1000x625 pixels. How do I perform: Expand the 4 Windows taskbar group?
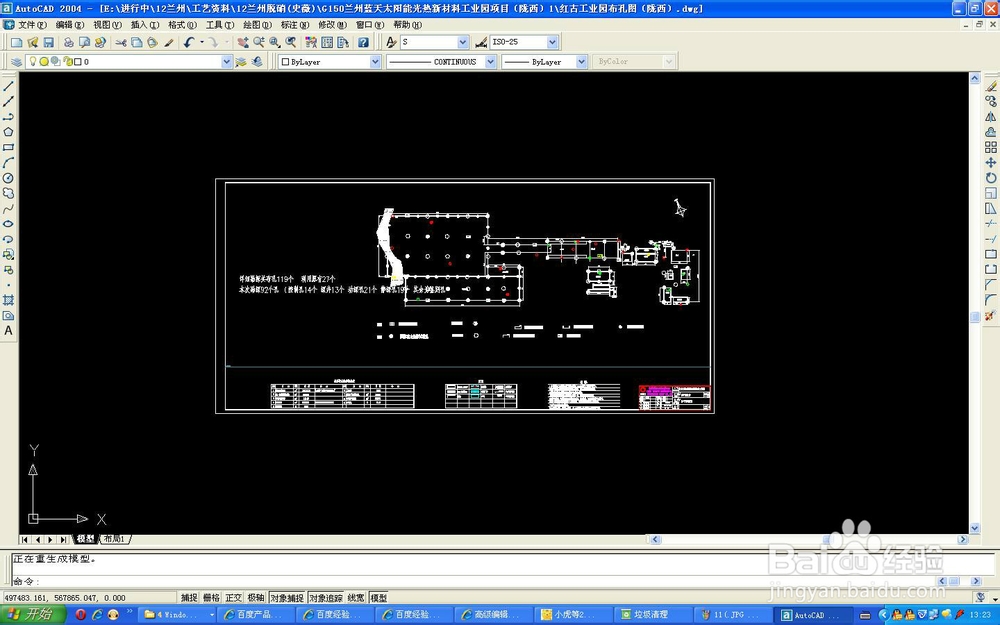click(179, 615)
